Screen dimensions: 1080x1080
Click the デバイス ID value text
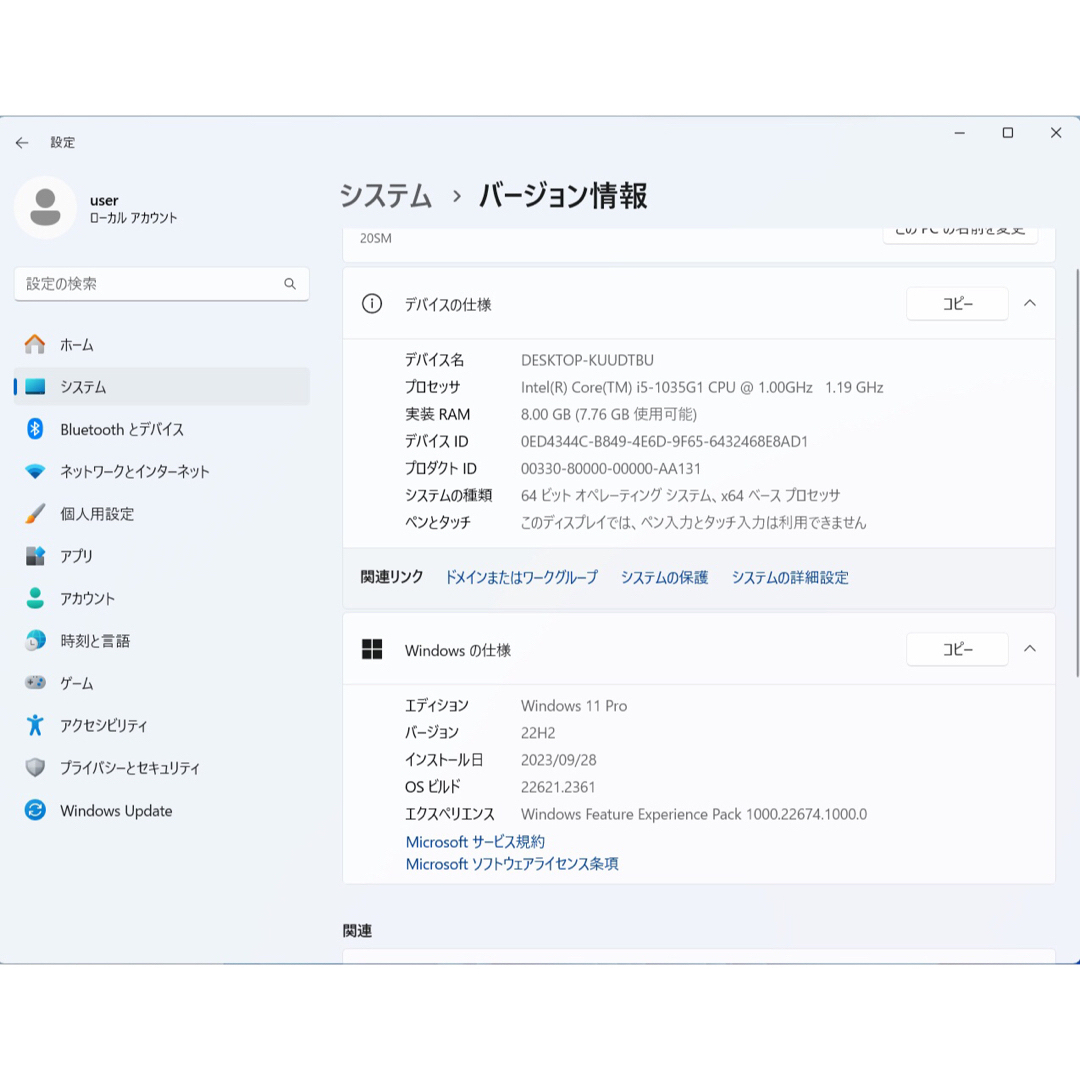pos(664,442)
